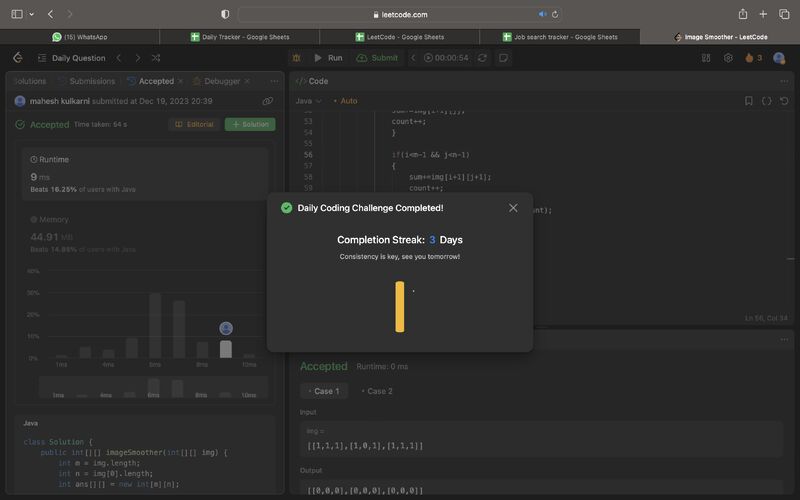
Task: Open the Editorial button
Action: [x=194, y=124]
